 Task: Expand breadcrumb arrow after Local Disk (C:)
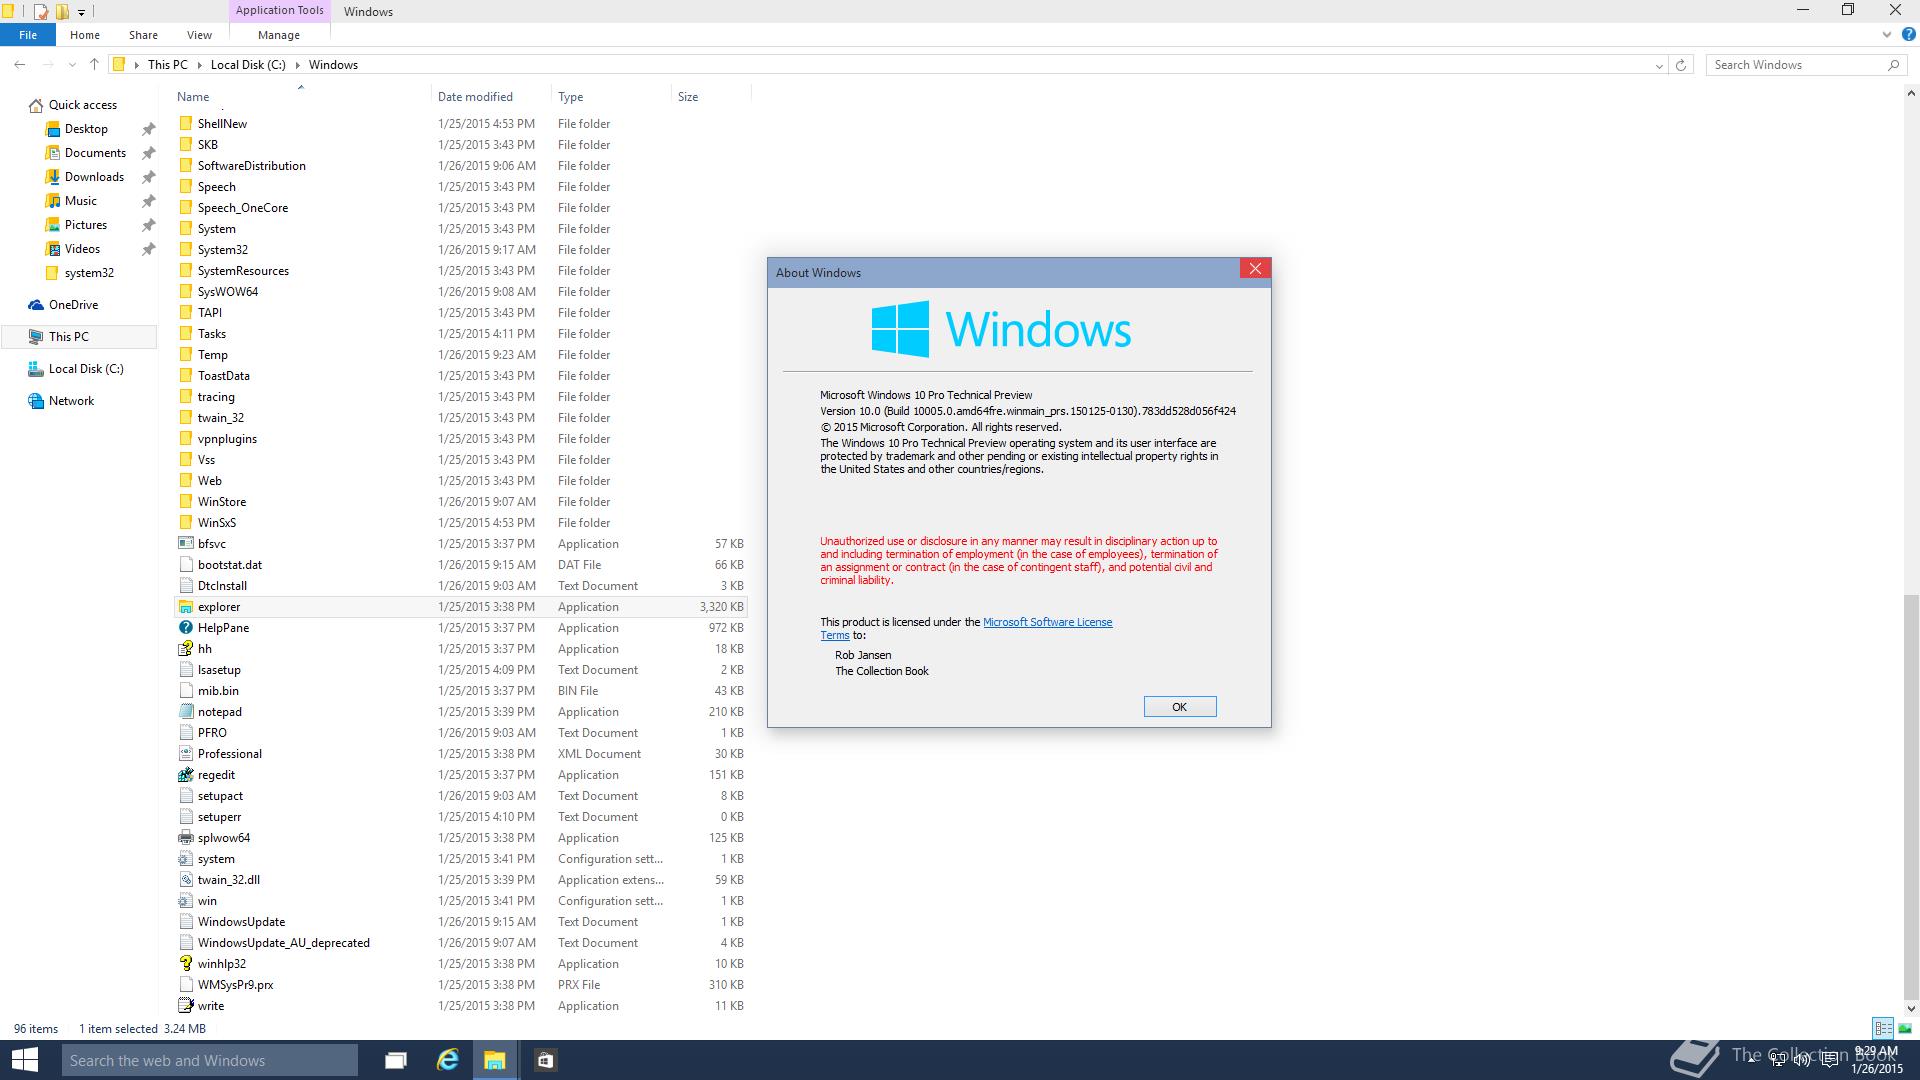click(x=297, y=65)
